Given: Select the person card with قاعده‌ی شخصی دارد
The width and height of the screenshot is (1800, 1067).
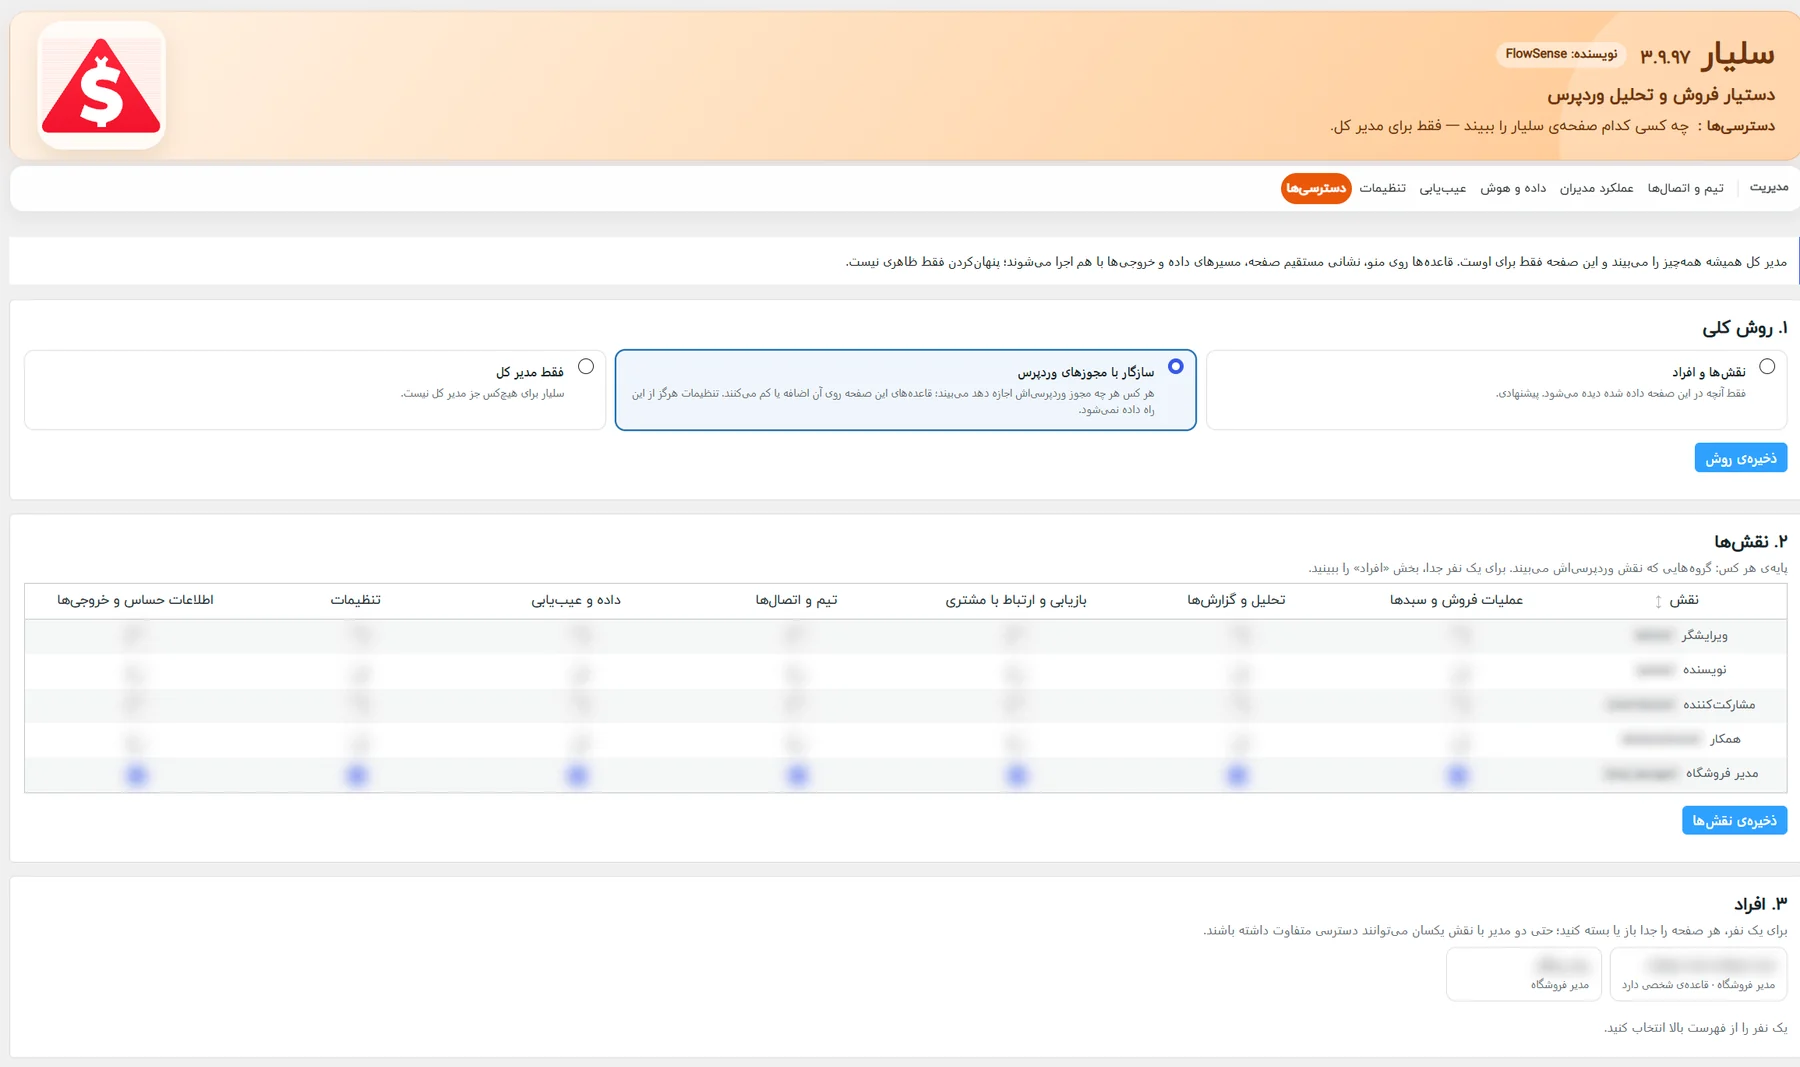Looking at the screenshot, I should [1698, 974].
